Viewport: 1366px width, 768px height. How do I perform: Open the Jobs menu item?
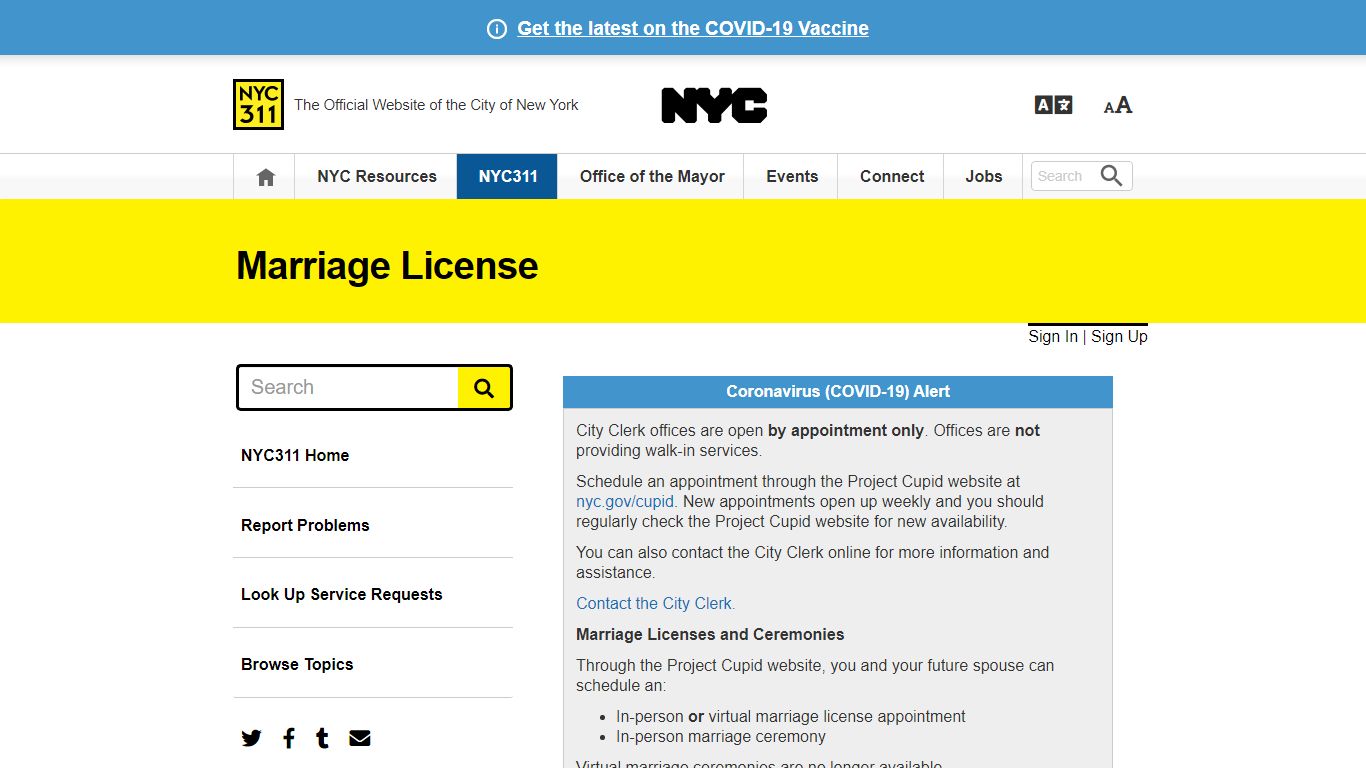984,176
